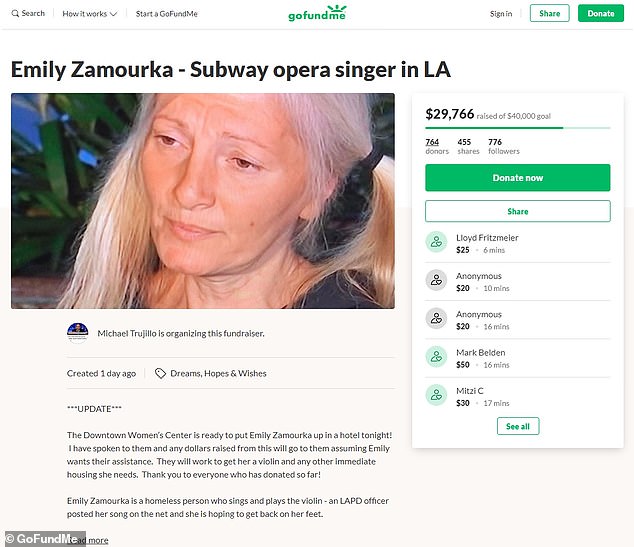Click the header Share button
Viewport: 634px width, 547px height.
(549, 14)
